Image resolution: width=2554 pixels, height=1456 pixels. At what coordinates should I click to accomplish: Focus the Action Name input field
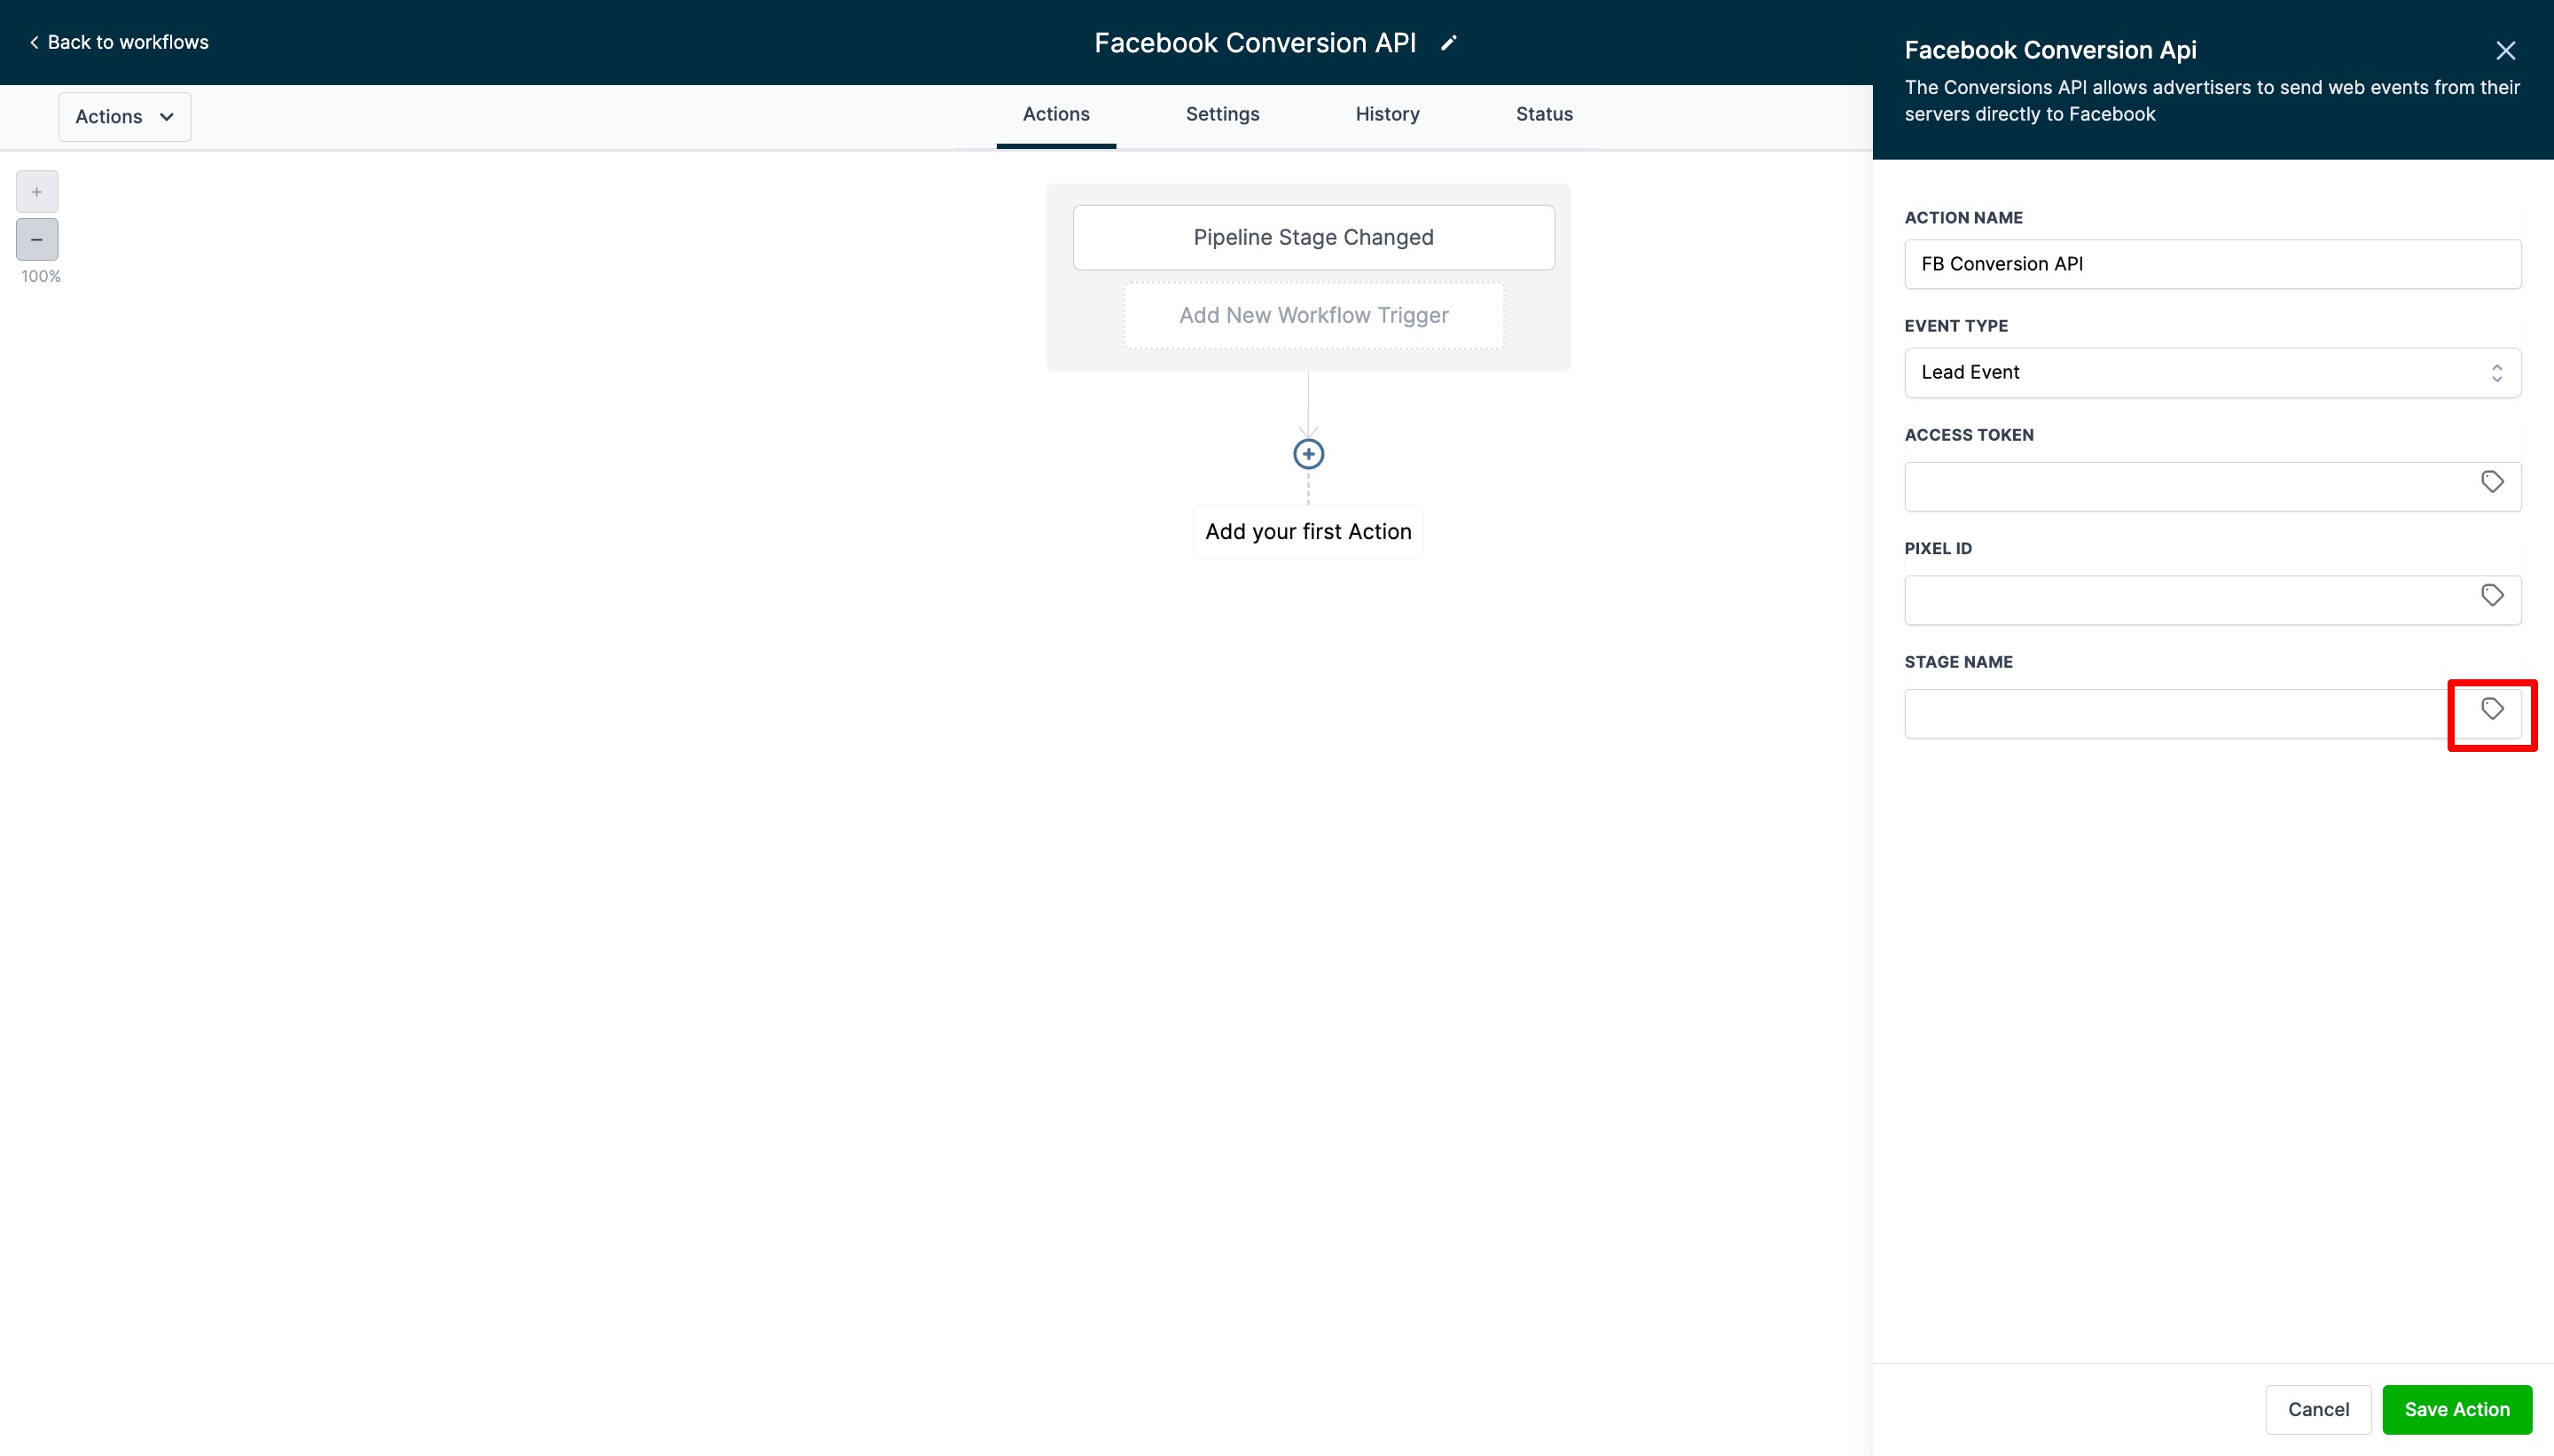[2211, 264]
